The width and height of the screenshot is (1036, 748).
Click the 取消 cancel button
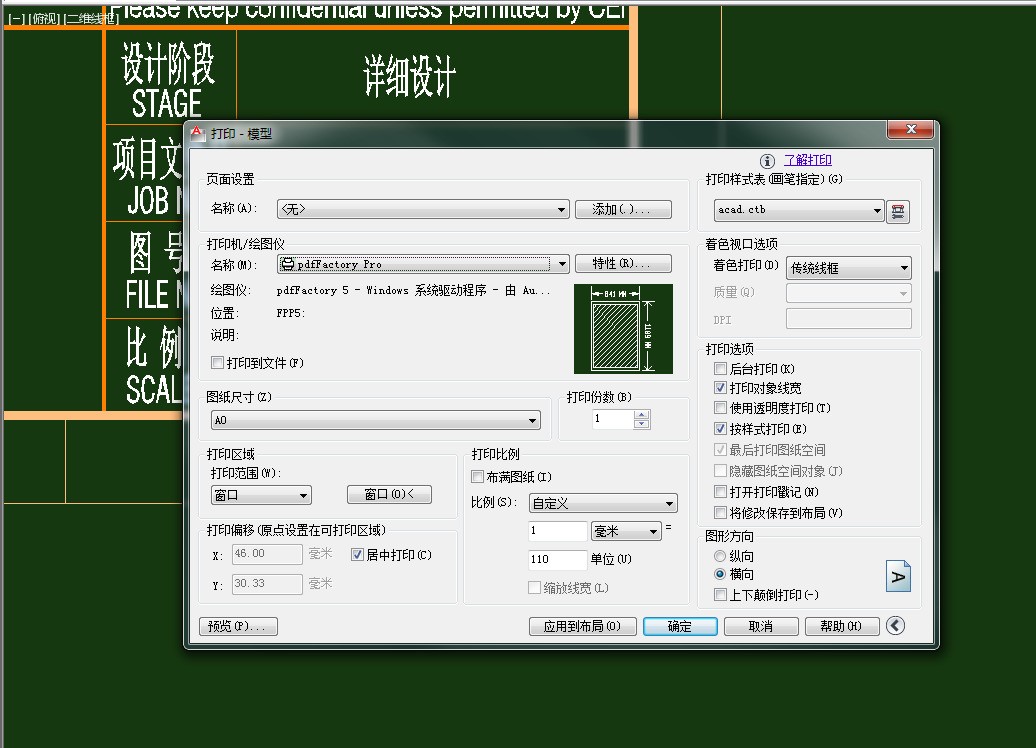761,626
